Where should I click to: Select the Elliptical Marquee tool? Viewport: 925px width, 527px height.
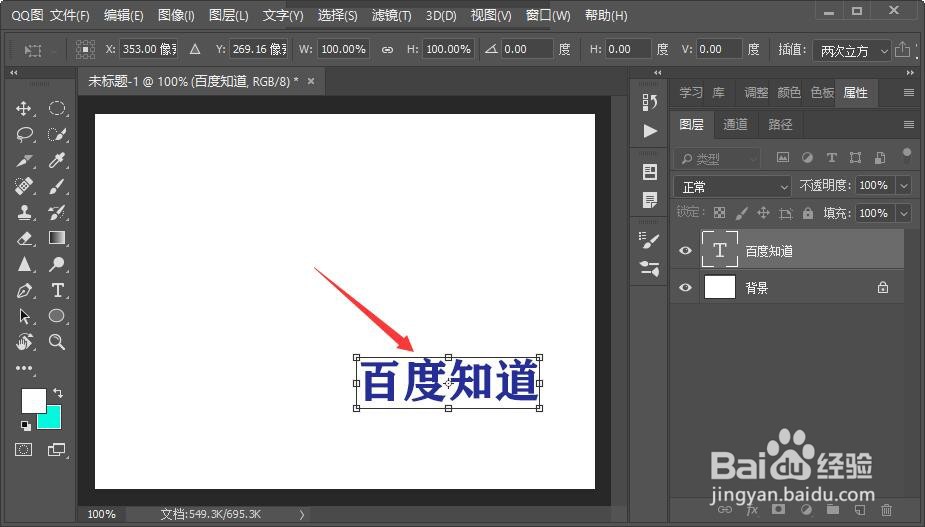click(57, 108)
